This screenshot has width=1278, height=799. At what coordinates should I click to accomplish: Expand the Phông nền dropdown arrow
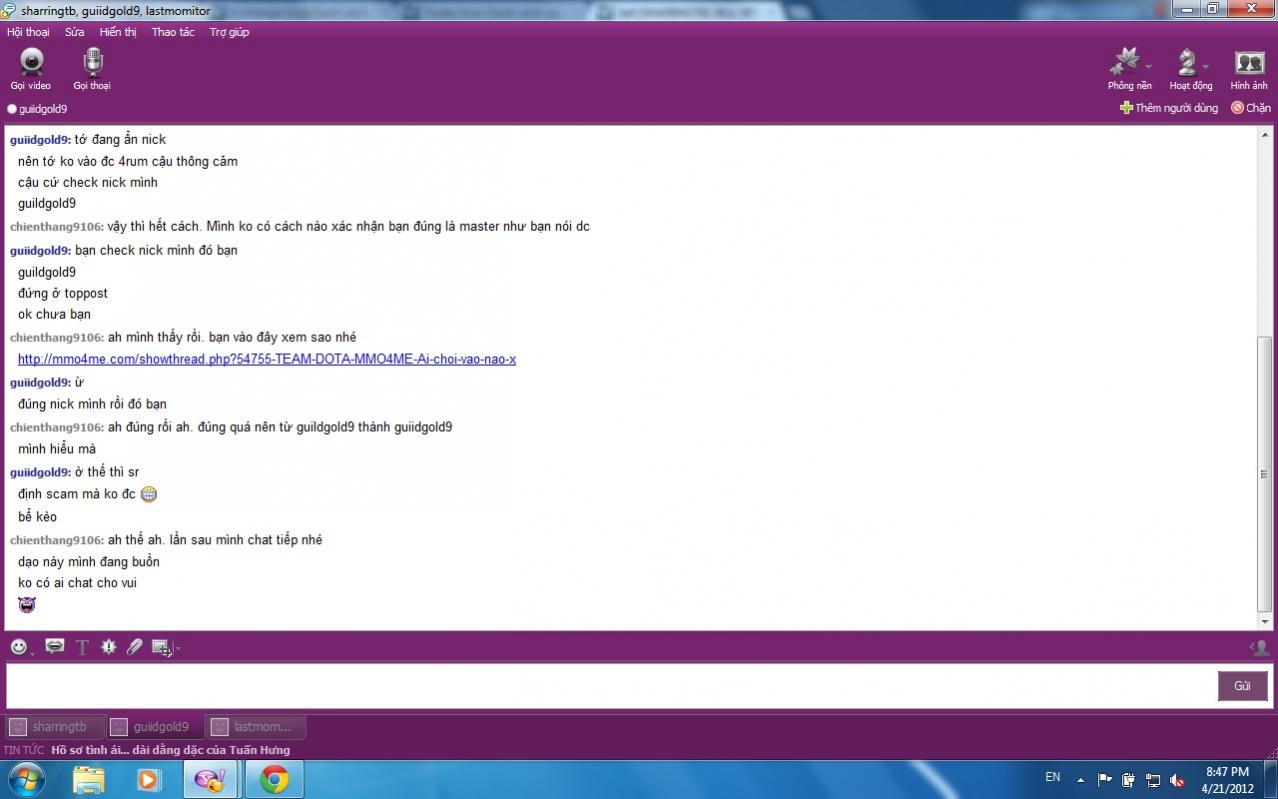[1148, 67]
